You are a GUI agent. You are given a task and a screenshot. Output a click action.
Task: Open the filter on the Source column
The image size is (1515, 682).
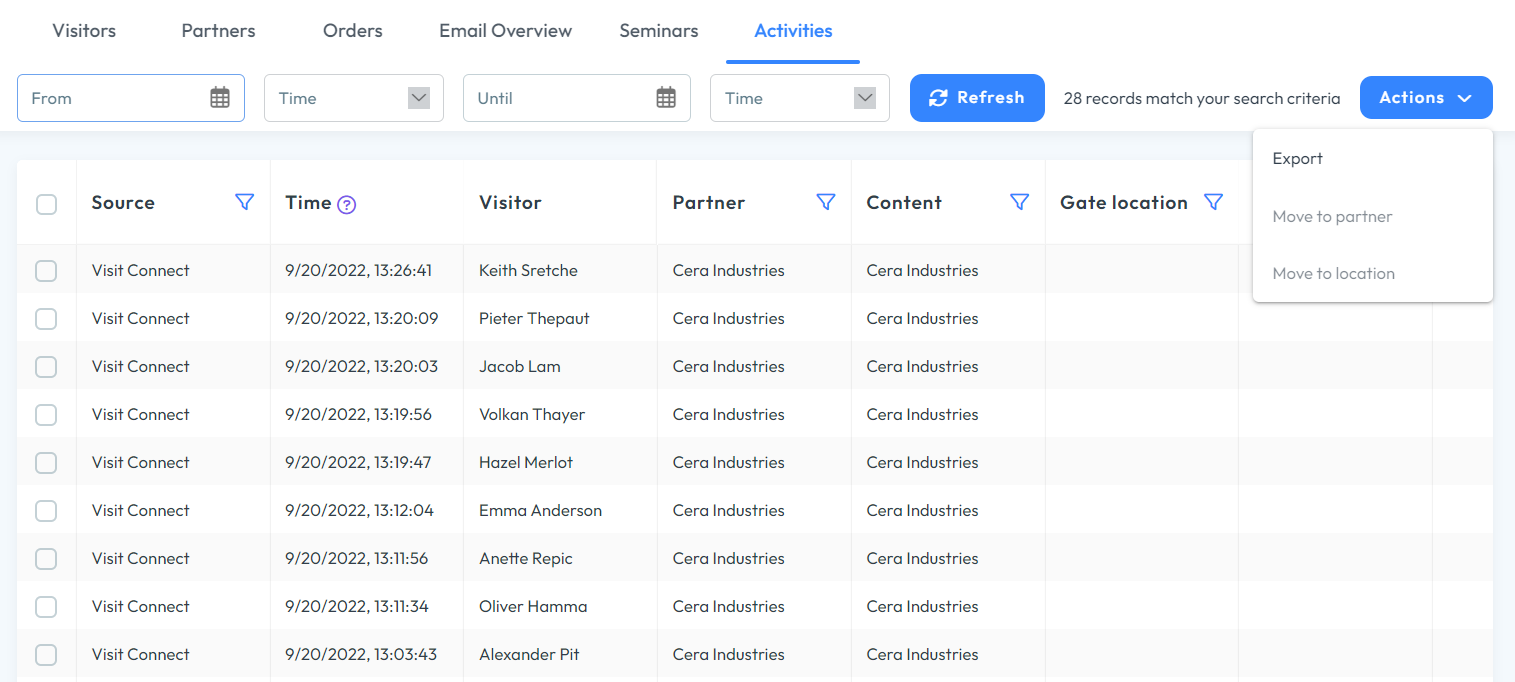click(244, 201)
